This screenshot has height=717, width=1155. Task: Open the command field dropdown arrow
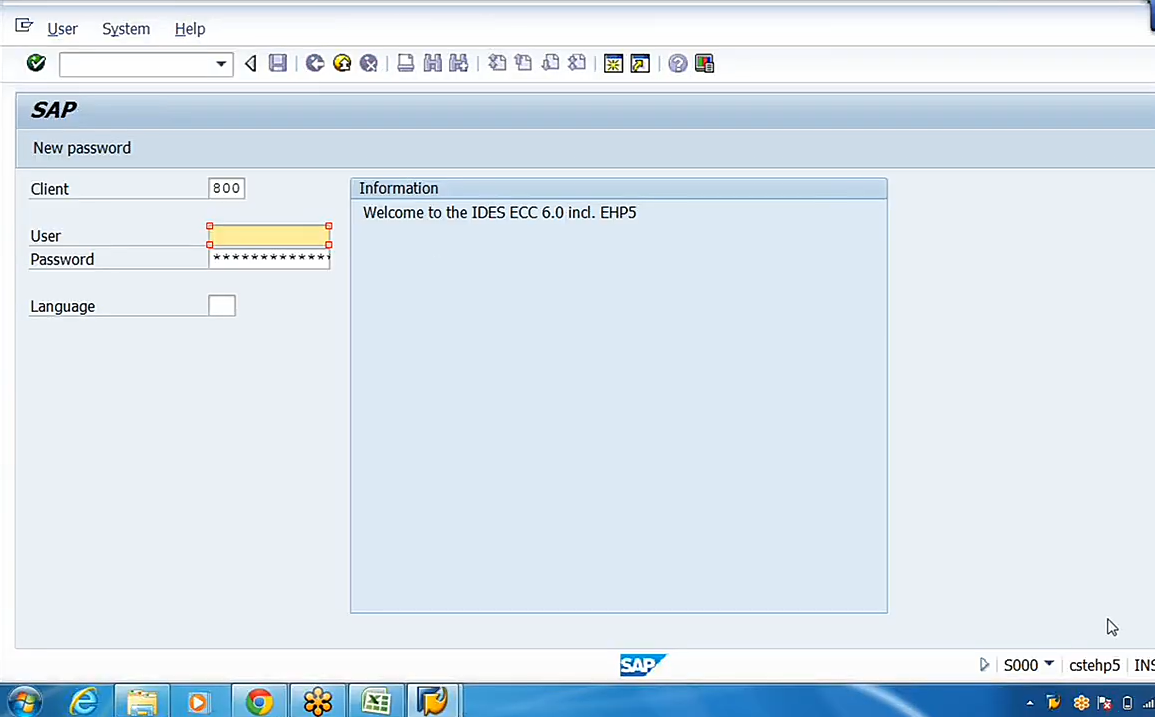pyautogui.click(x=221, y=64)
